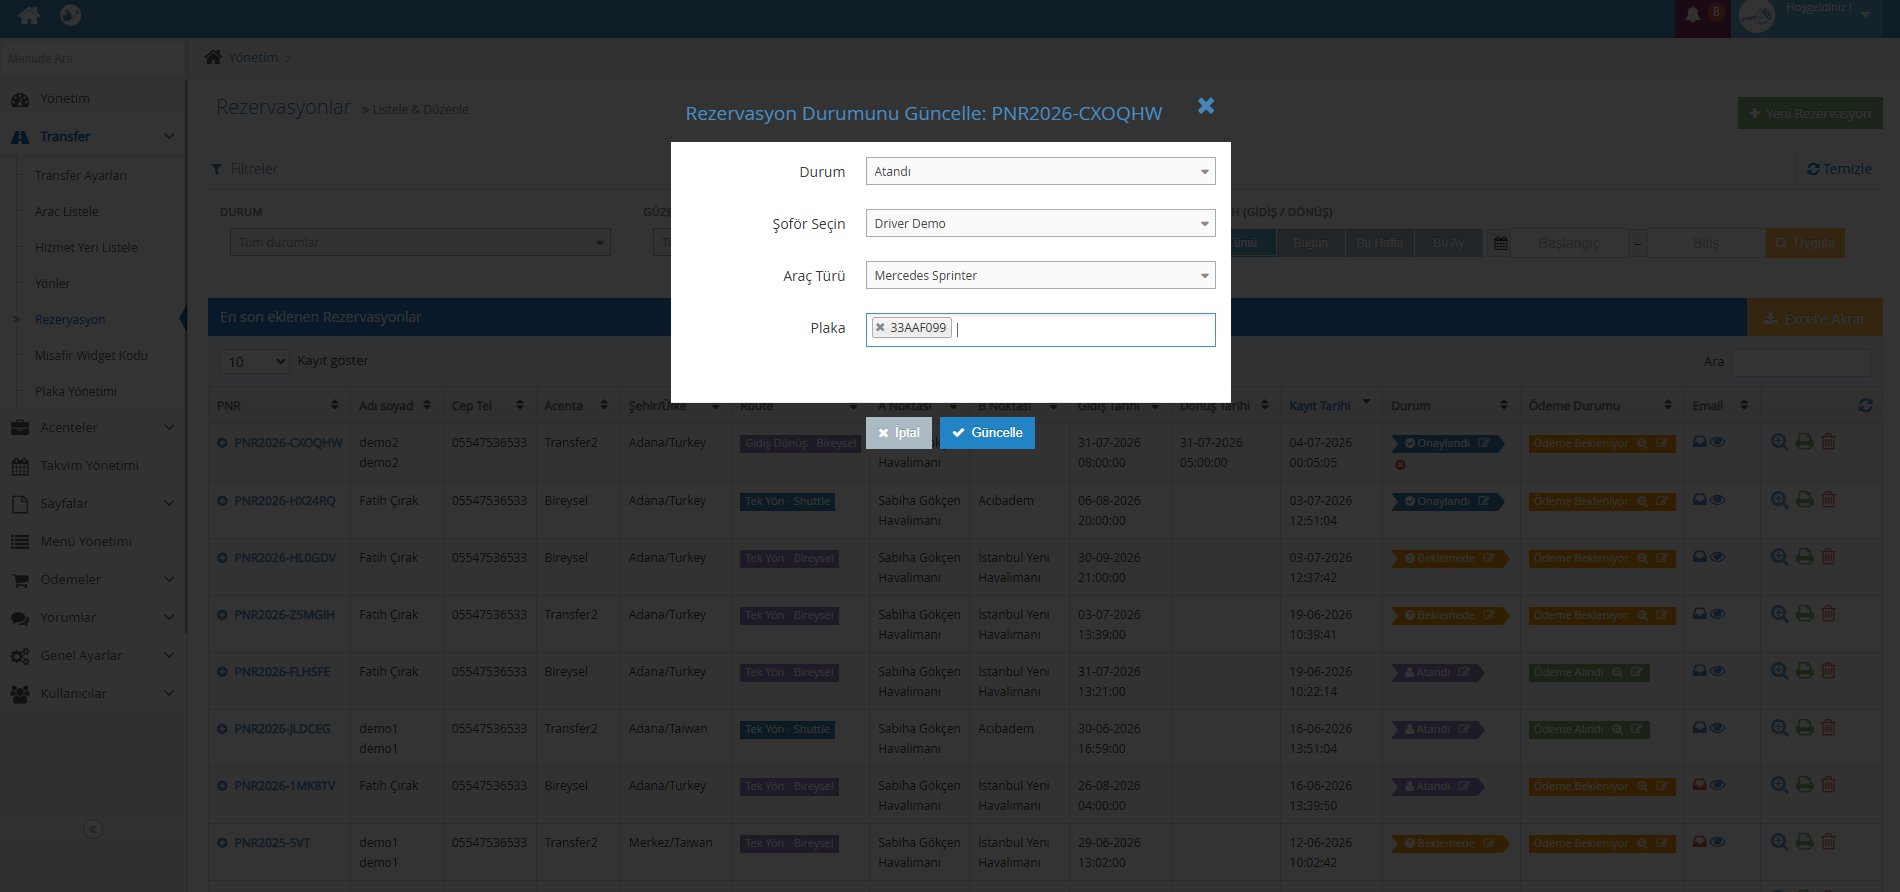Open the Tüm durumlar filter dropdown
The height and width of the screenshot is (892, 1900).
[420, 243]
